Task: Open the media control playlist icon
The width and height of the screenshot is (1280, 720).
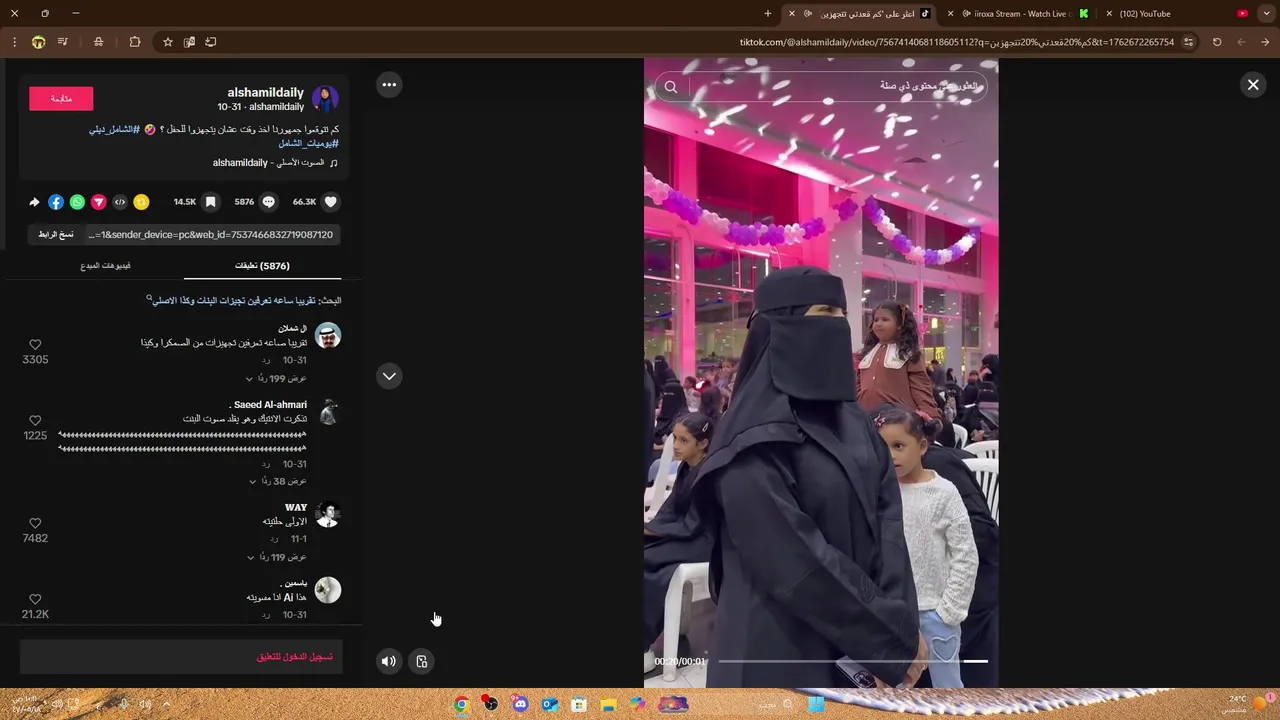Action: pyautogui.click(x=62, y=42)
